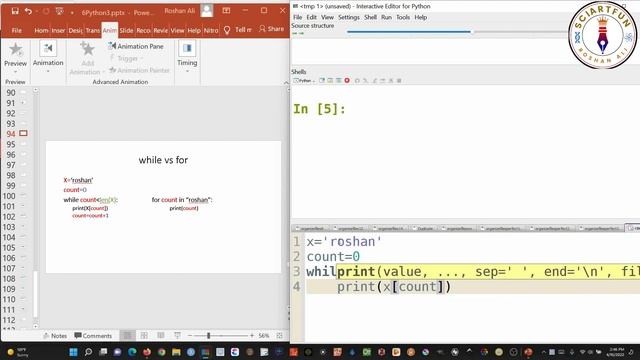Click print(x[count]) on line 4

tap(393, 287)
